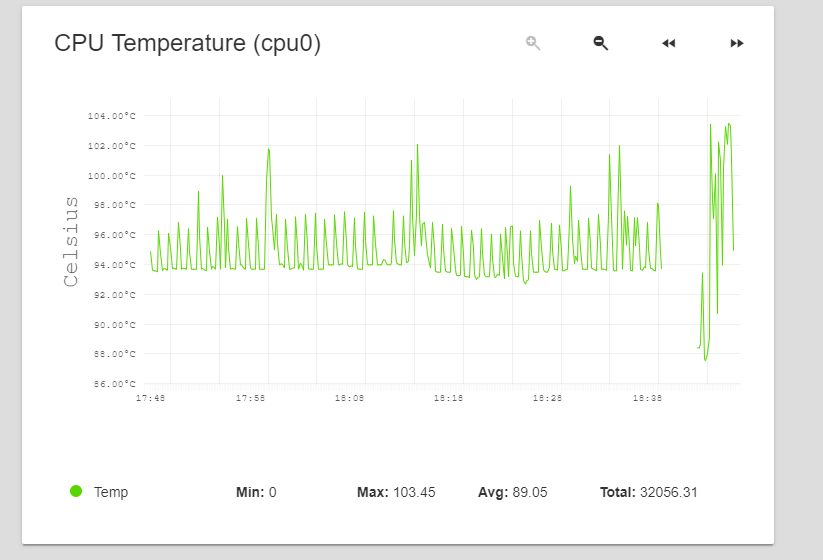This screenshot has width=823, height=560.
Task: Click the 100.00°C axis tick label
Action: click(112, 176)
